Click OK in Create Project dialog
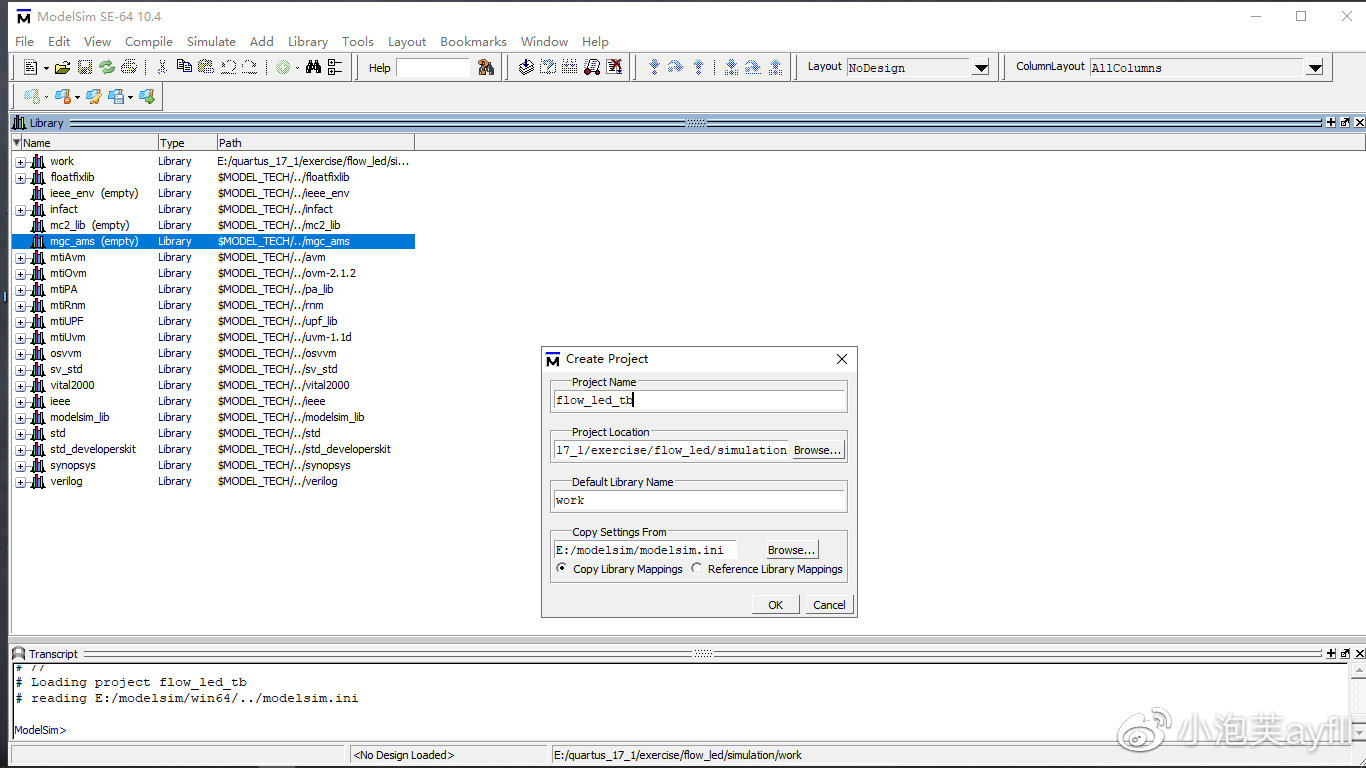1366x768 pixels. 775,604
